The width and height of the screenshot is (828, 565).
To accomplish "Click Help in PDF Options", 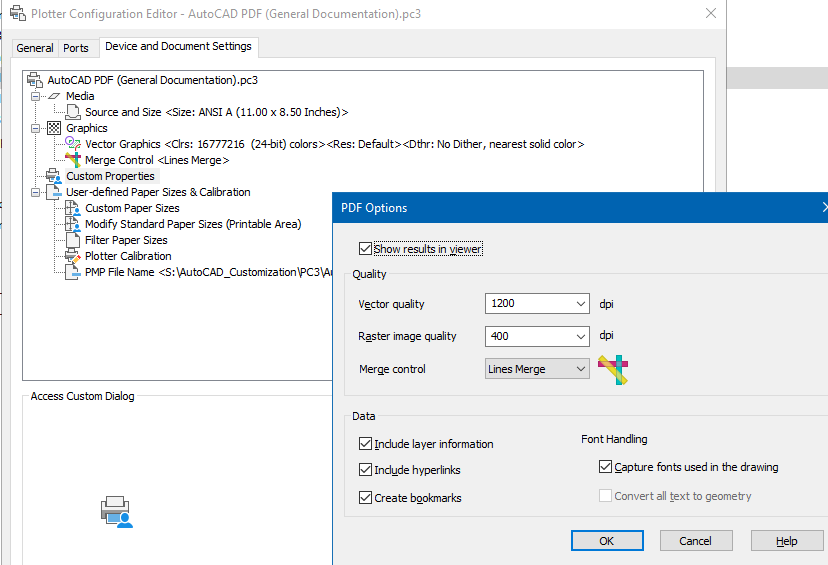I will pyautogui.click(x=787, y=541).
